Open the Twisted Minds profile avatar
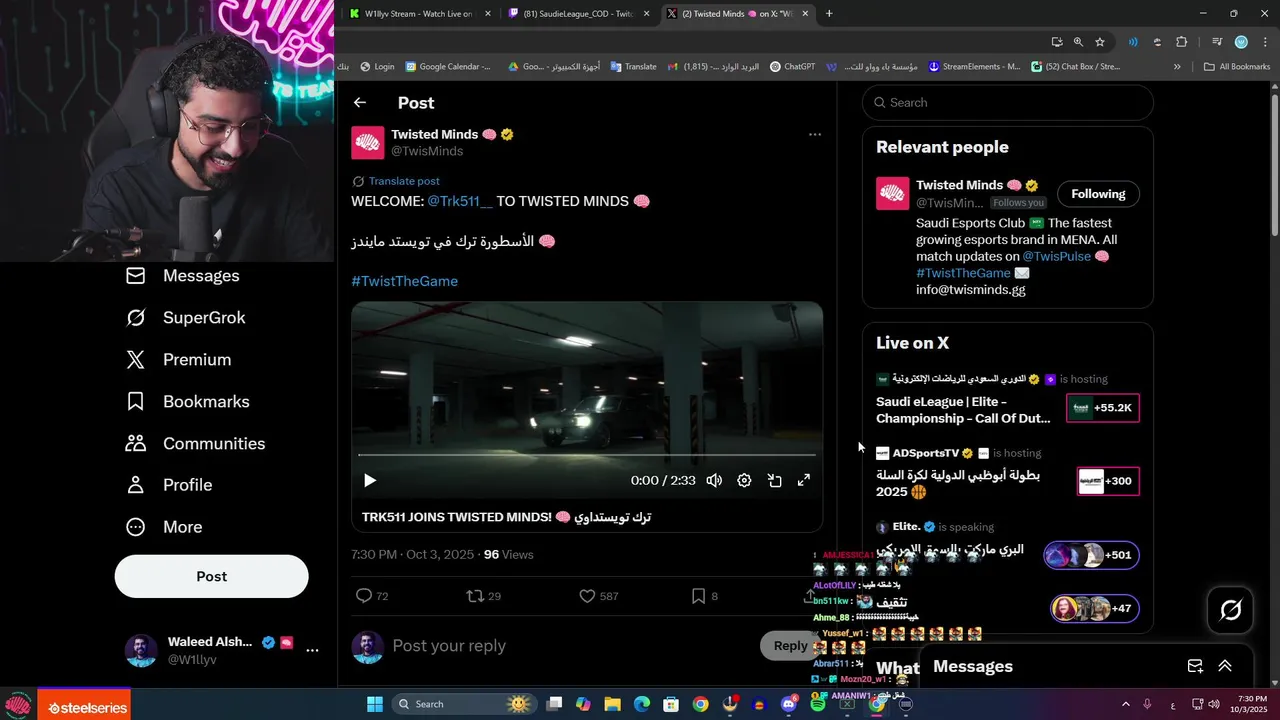 click(x=368, y=143)
